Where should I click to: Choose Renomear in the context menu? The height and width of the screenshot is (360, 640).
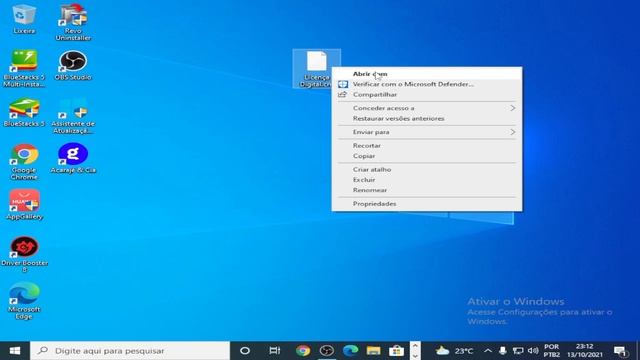[427, 190]
